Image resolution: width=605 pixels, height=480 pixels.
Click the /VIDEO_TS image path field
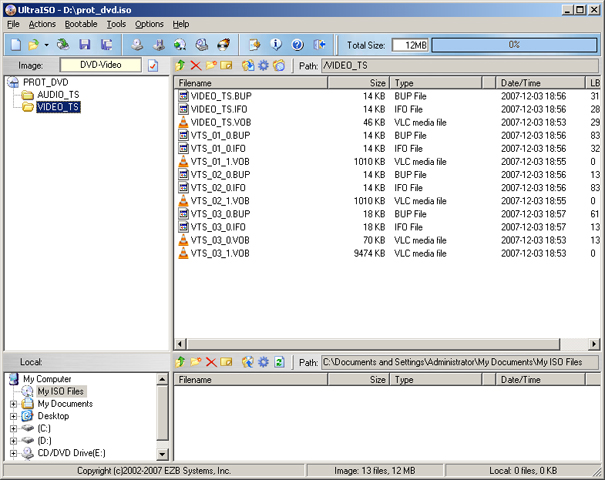(460, 66)
